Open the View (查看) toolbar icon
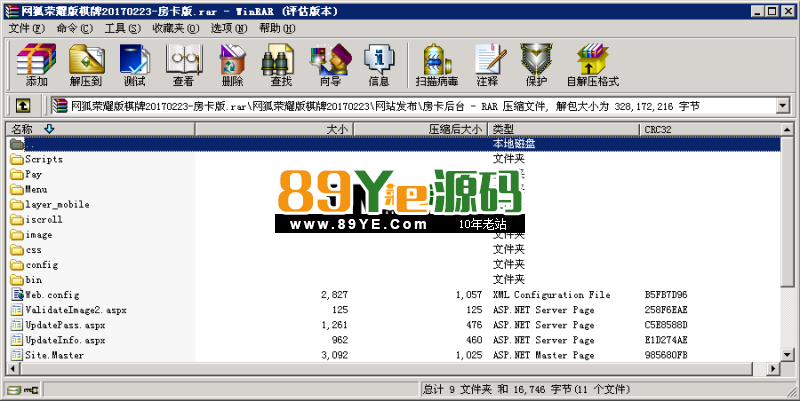 [183, 65]
